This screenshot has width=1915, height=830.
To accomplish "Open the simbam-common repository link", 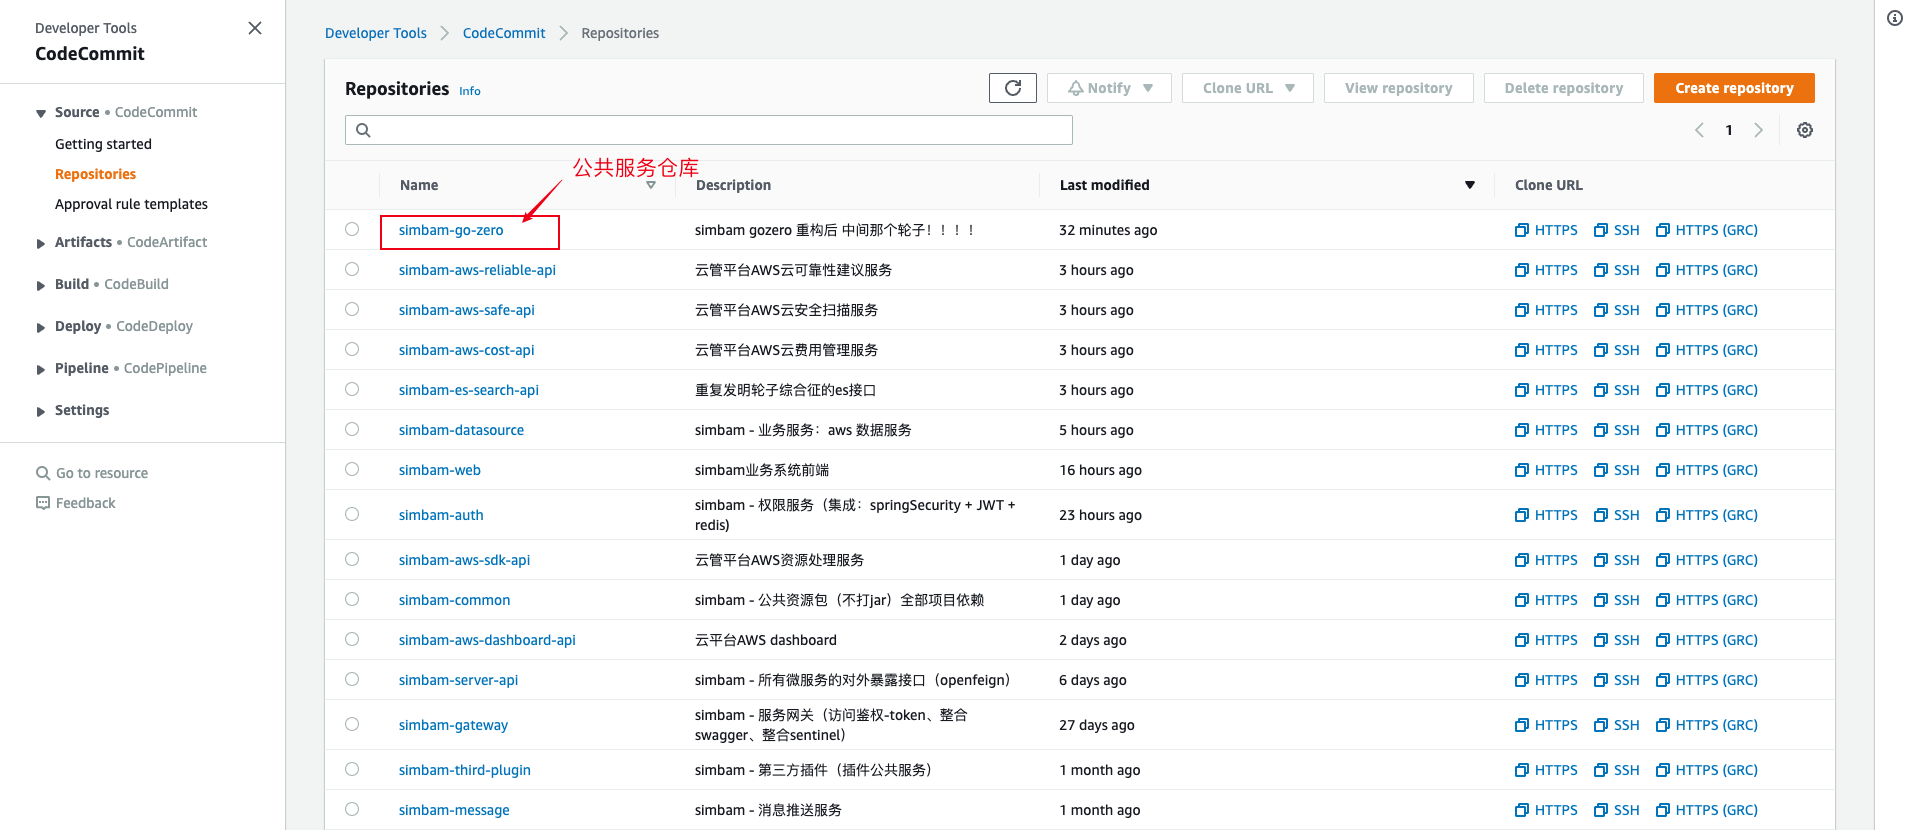I will click(454, 600).
